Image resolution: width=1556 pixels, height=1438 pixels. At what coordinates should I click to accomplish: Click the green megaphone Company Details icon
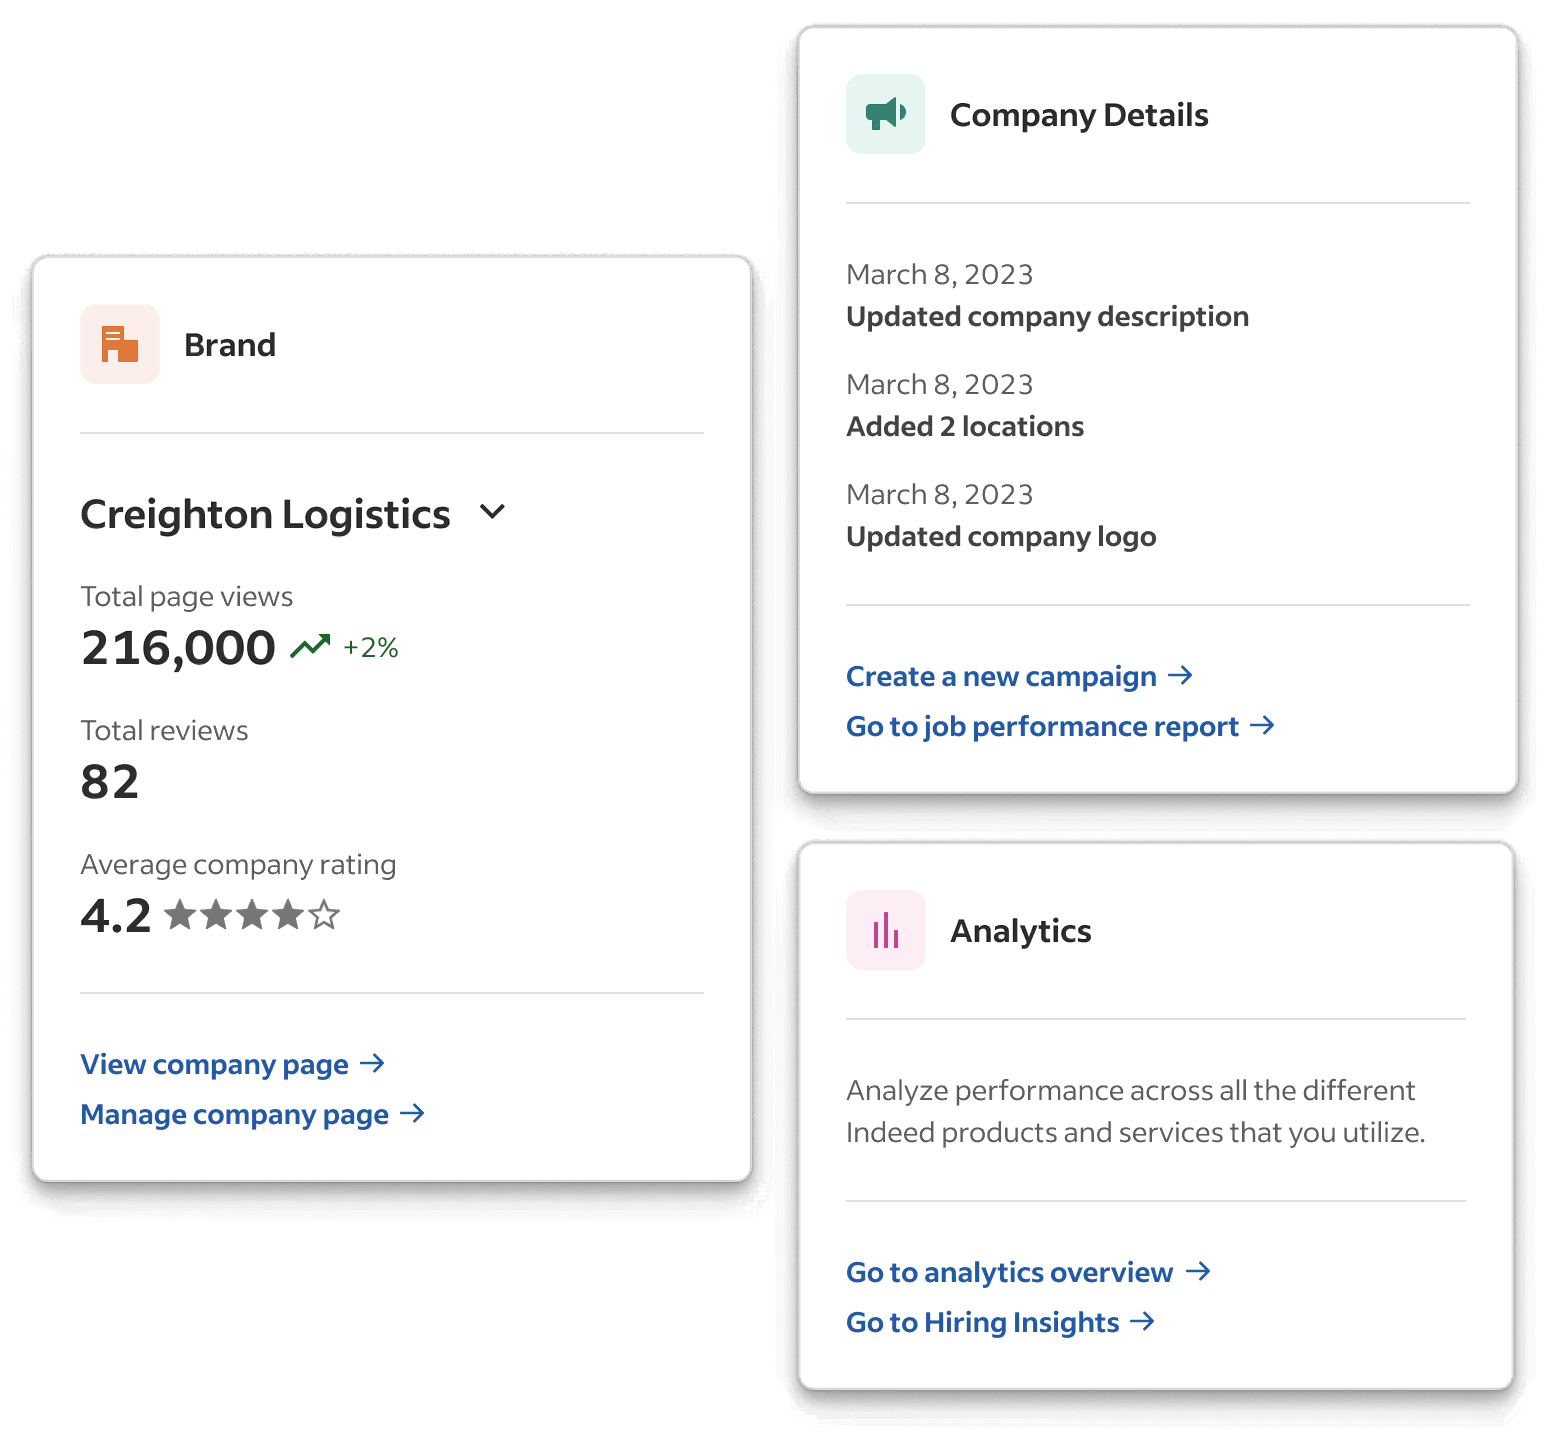(x=885, y=113)
